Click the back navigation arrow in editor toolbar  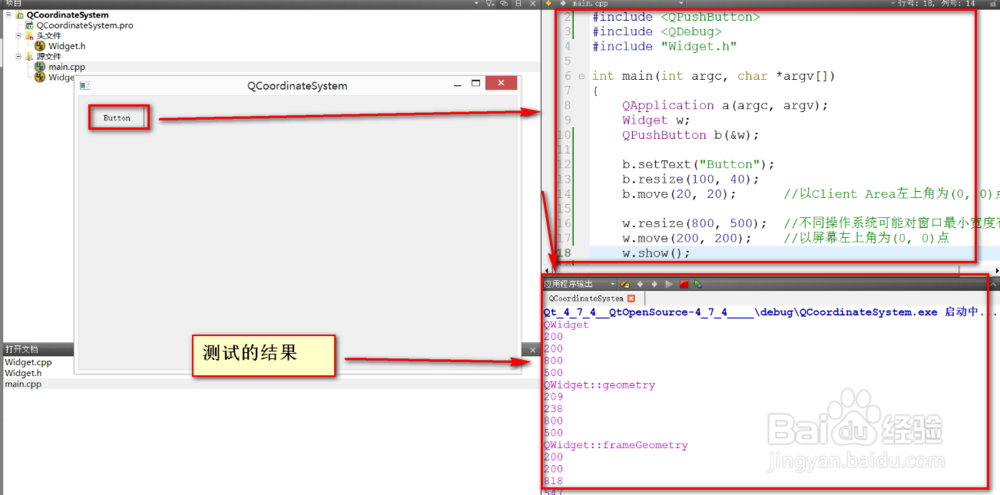[x=548, y=3]
